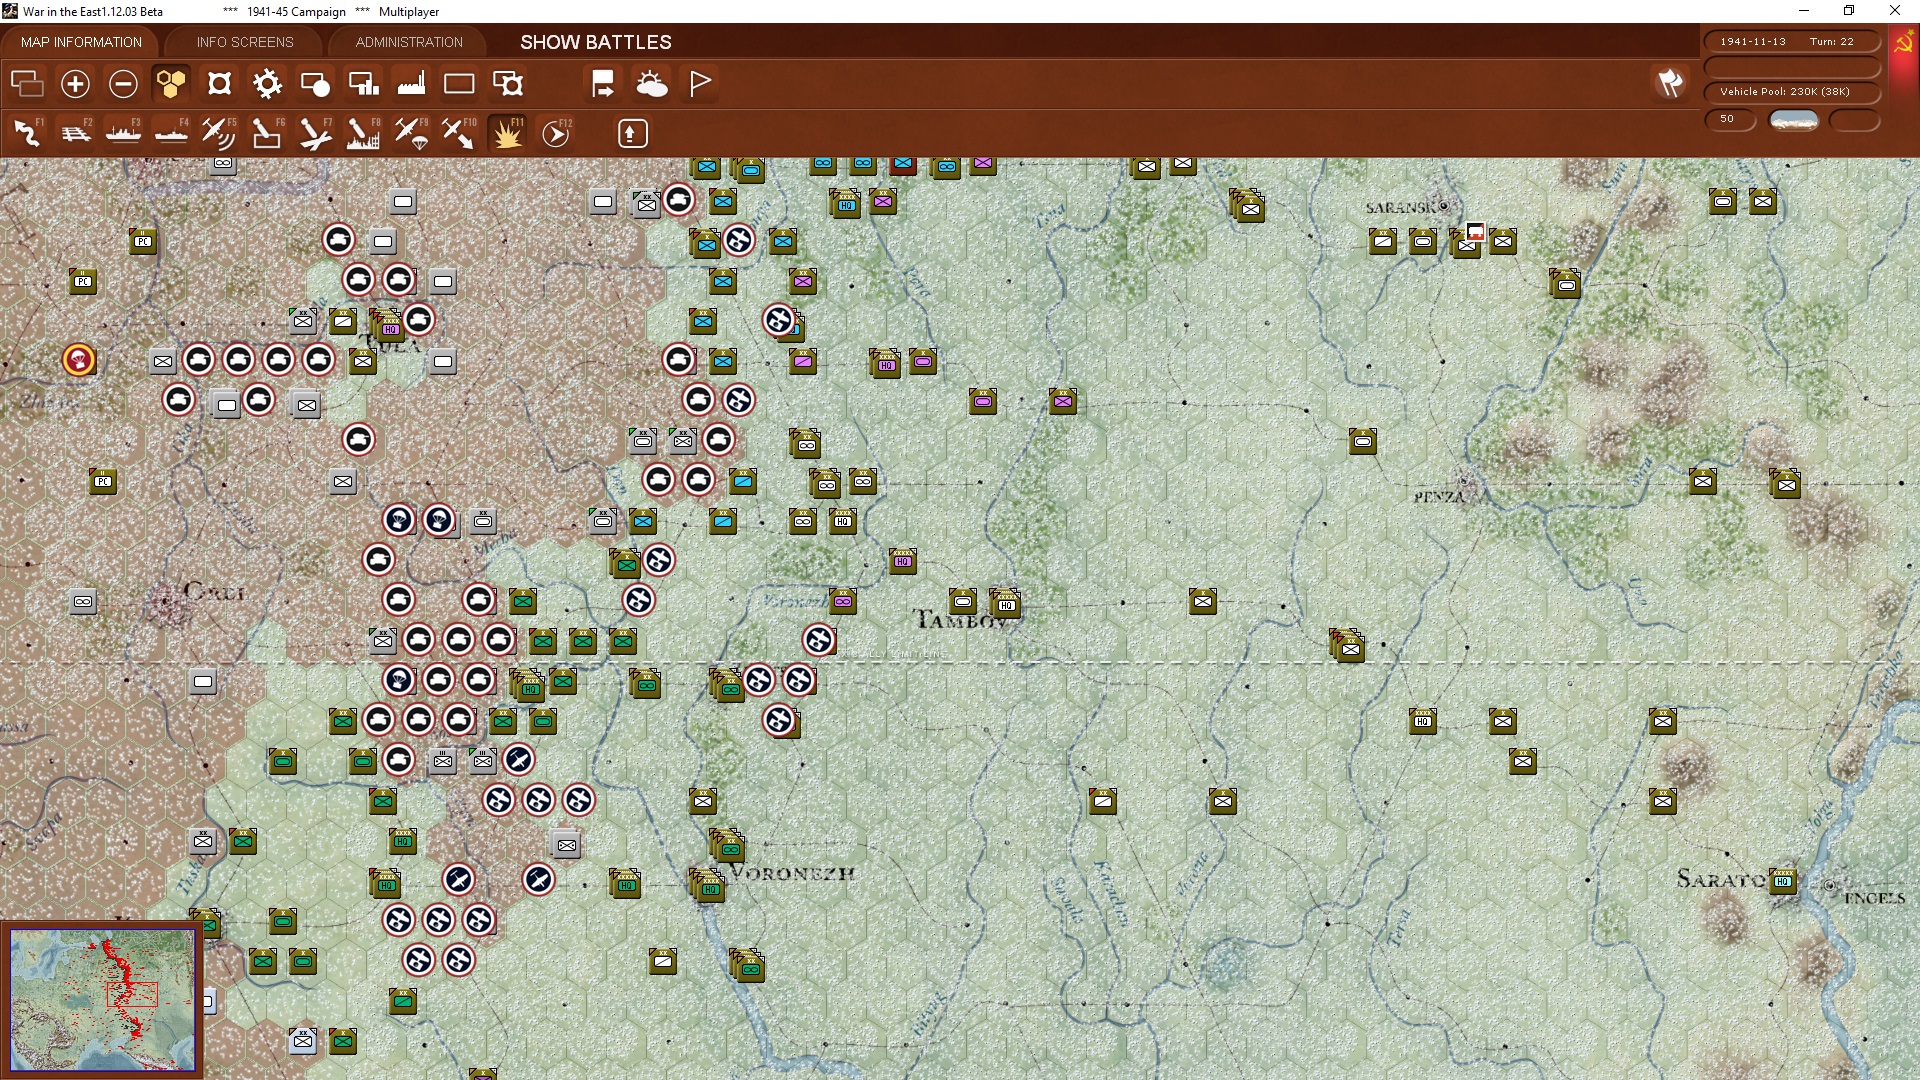Zoom out the map with minus icon
This screenshot has width=1920, height=1080.
123,84
